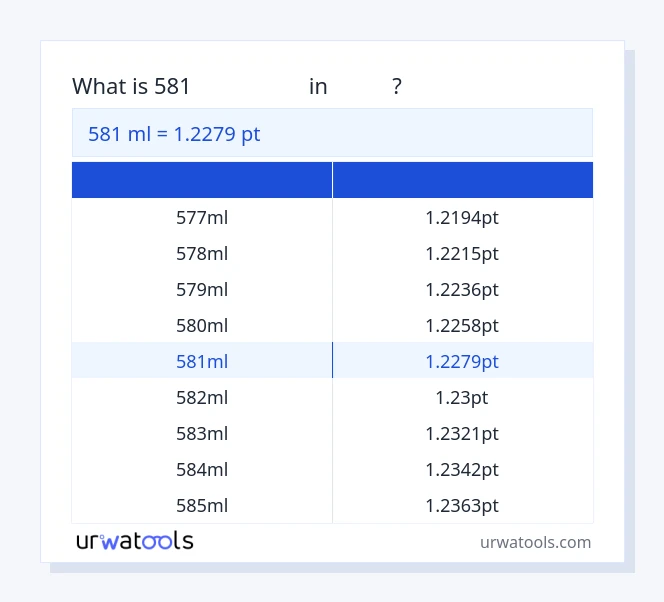Select the 583ml cell
This screenshot has width=664, height=602.
202,433
